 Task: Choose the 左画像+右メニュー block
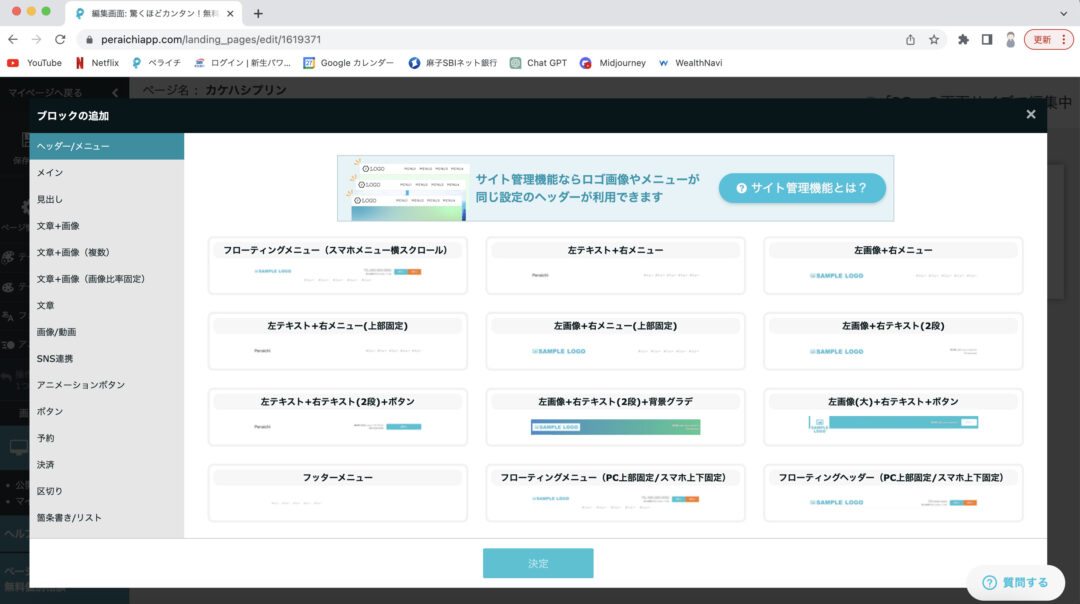coord(893,266)
